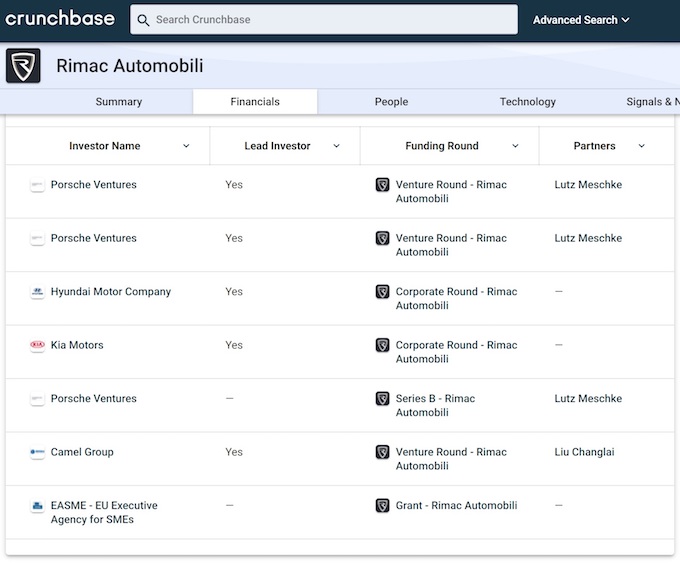Expand the Advanced Search dropdown
Viewport: 680px width, 563px height.
581,20
